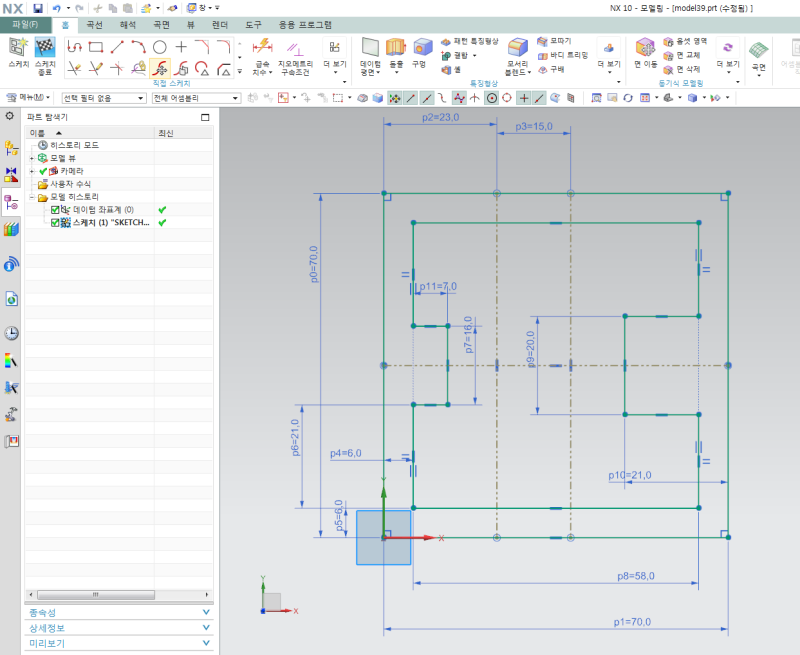Click the Finish Sketch (스케치 종료) checkered flag icon
The image size is (800, 655).
(44, 48)
